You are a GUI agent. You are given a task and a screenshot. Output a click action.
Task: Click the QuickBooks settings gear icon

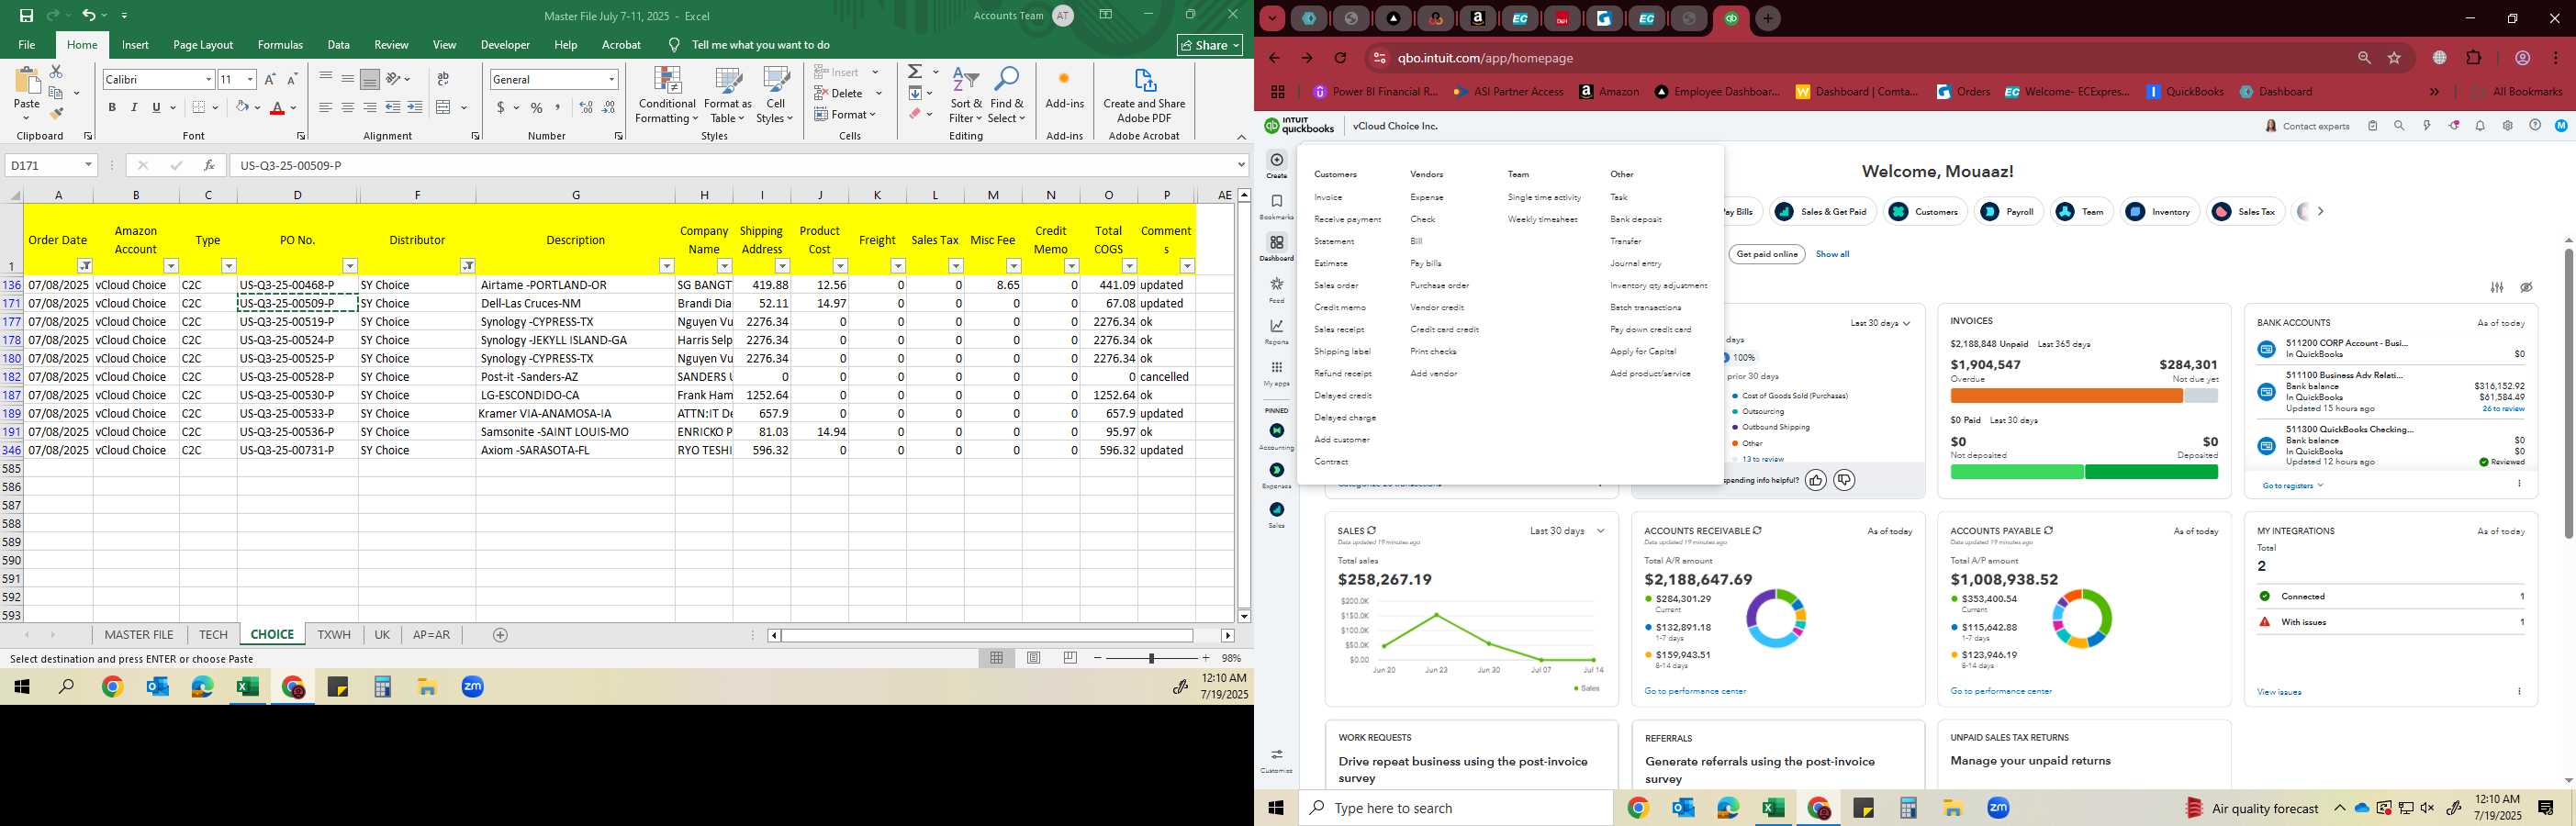click(x=2507, y=126)
